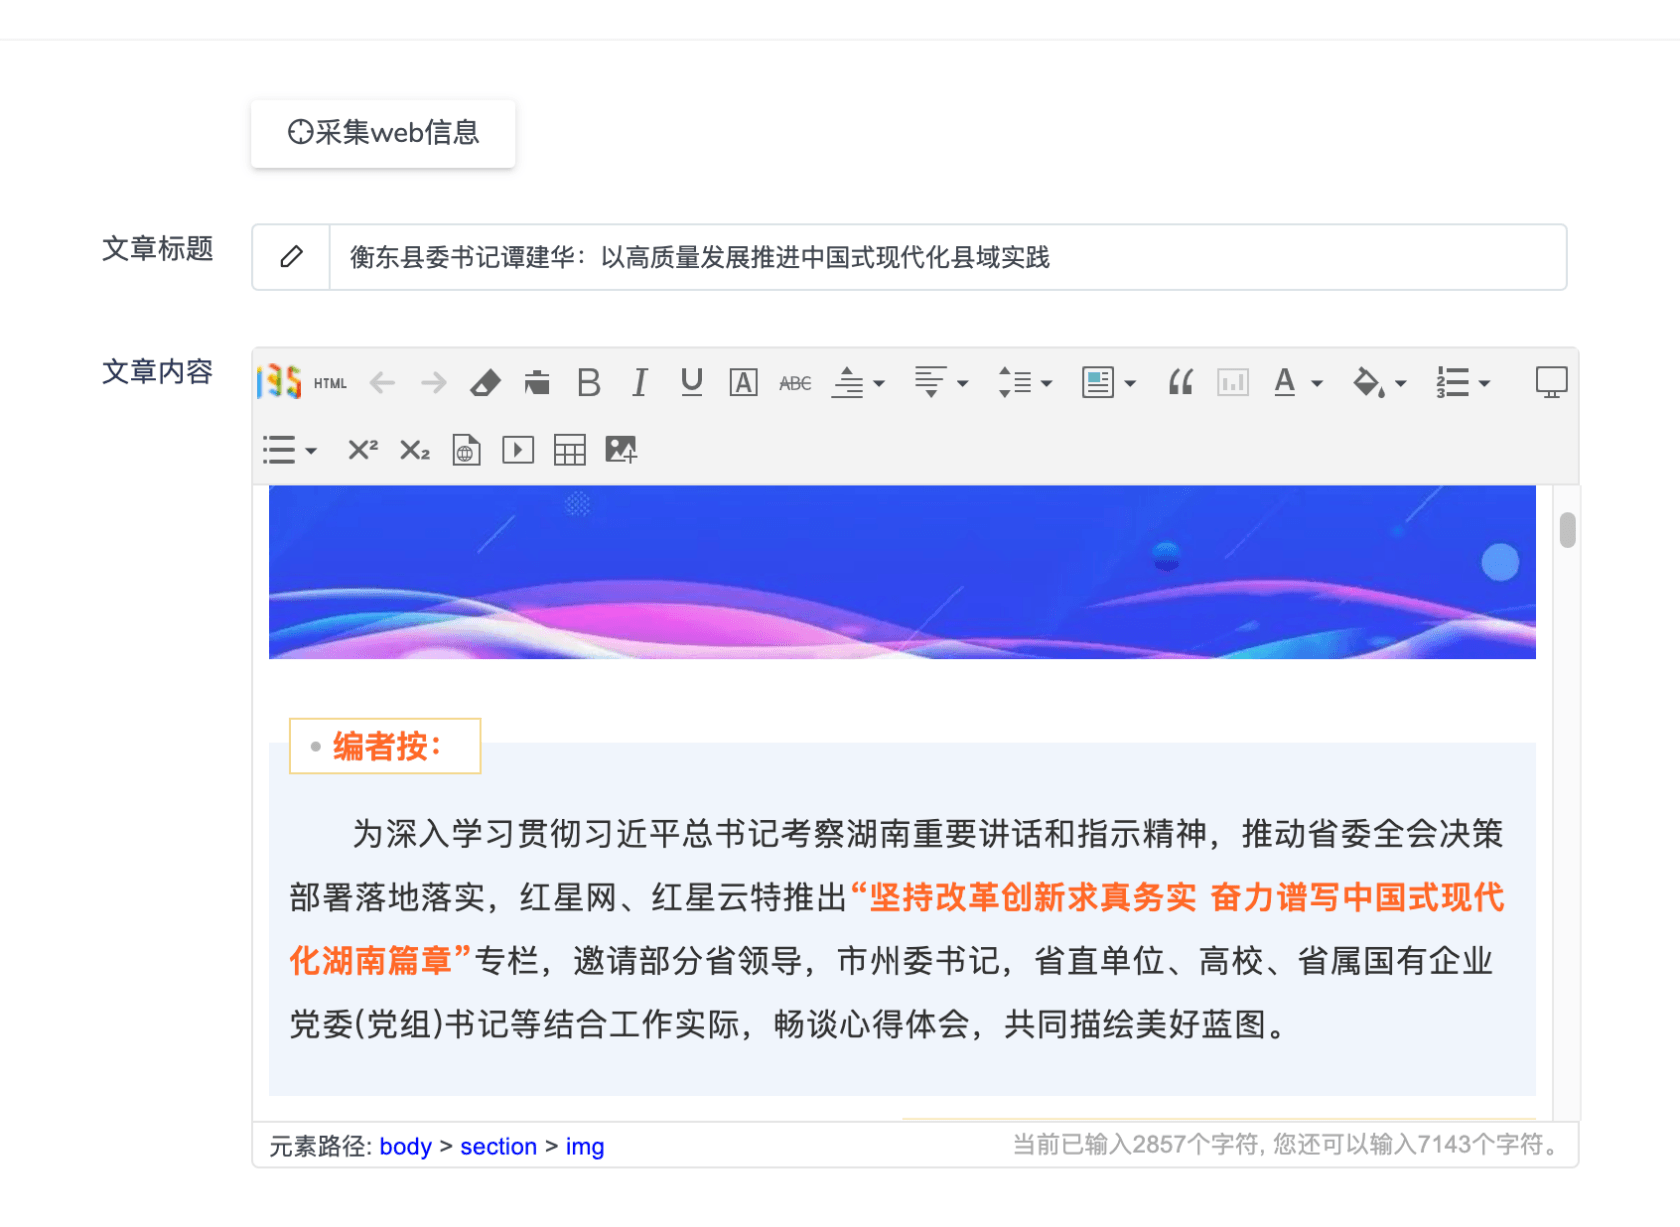Click the background color paint bucket

1369,383
